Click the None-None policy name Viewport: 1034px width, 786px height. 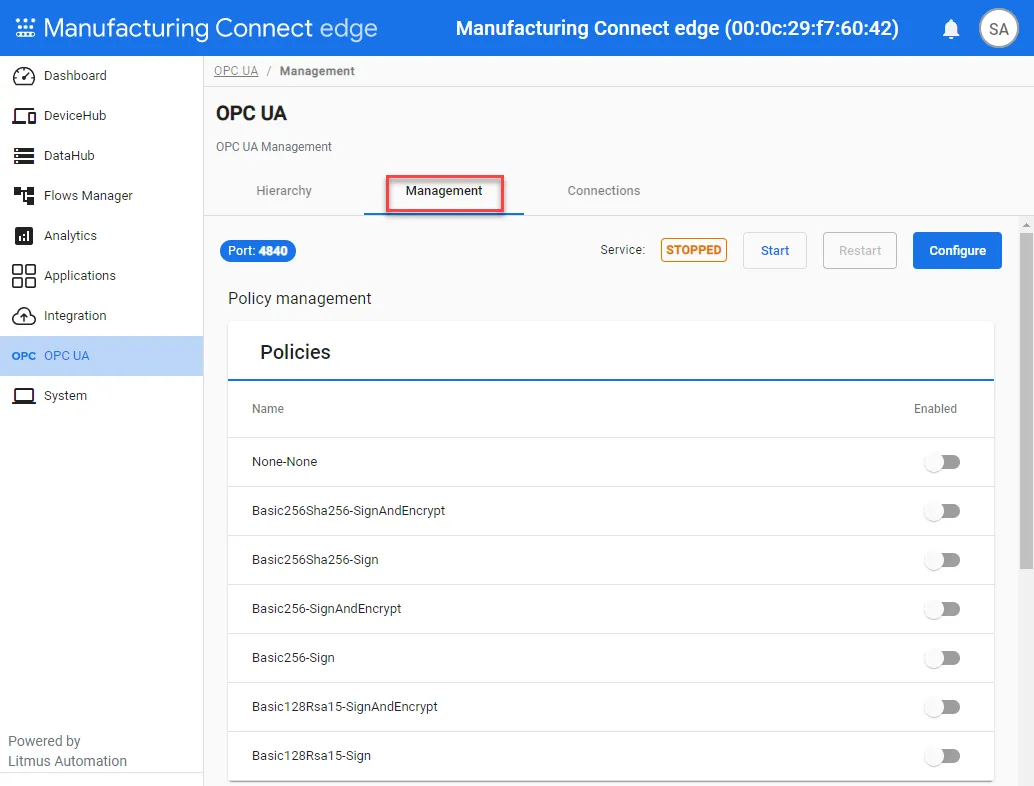point(284,462)
